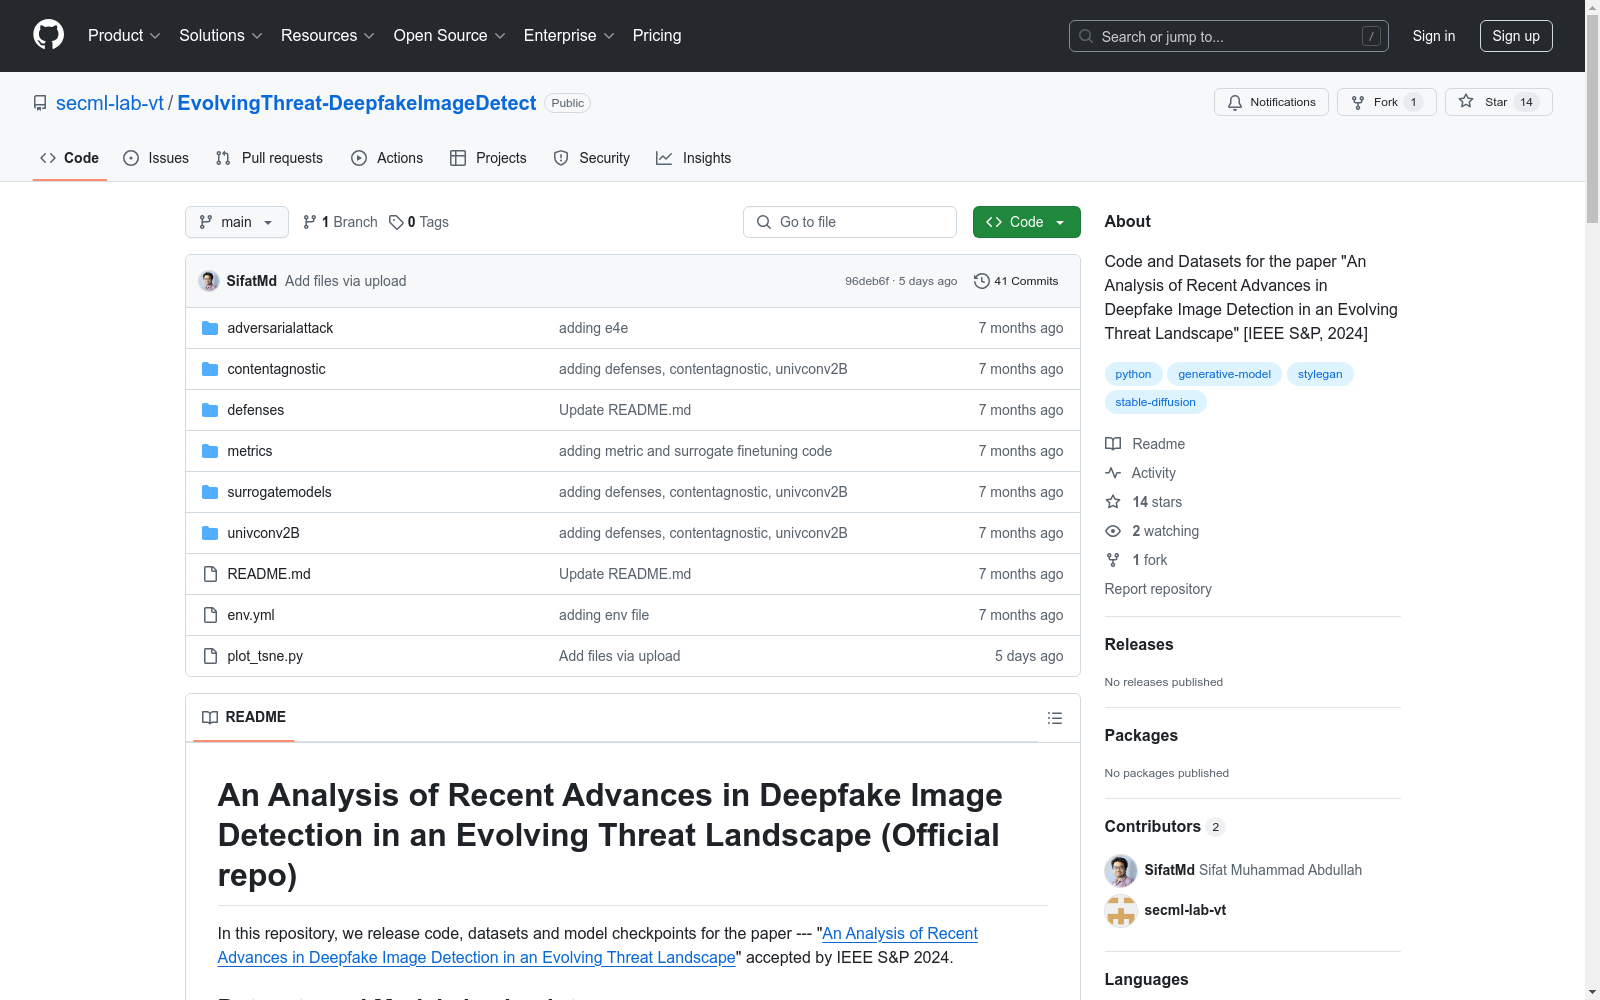Image resolution: width=1600 pixels, height=1000 pixels.
Task: Open the Projects tab
Action: [488, 158]
